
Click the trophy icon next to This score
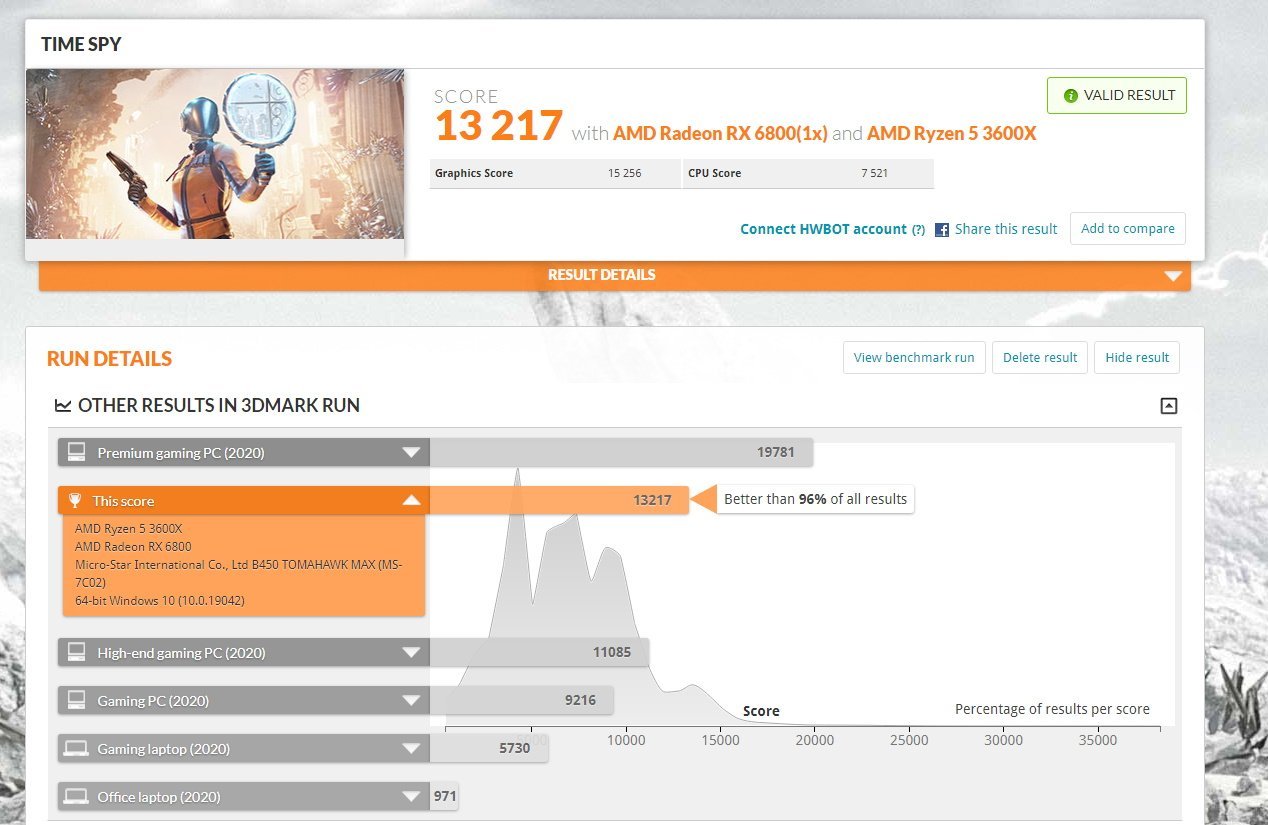[75, 501]
